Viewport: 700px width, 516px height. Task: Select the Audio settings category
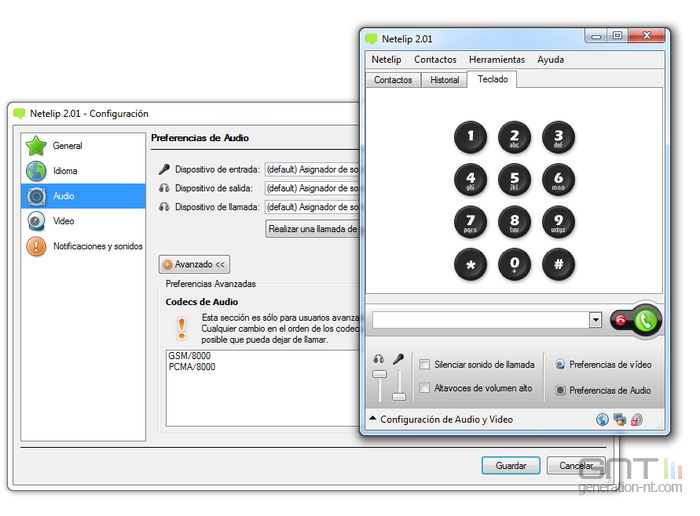83,196
